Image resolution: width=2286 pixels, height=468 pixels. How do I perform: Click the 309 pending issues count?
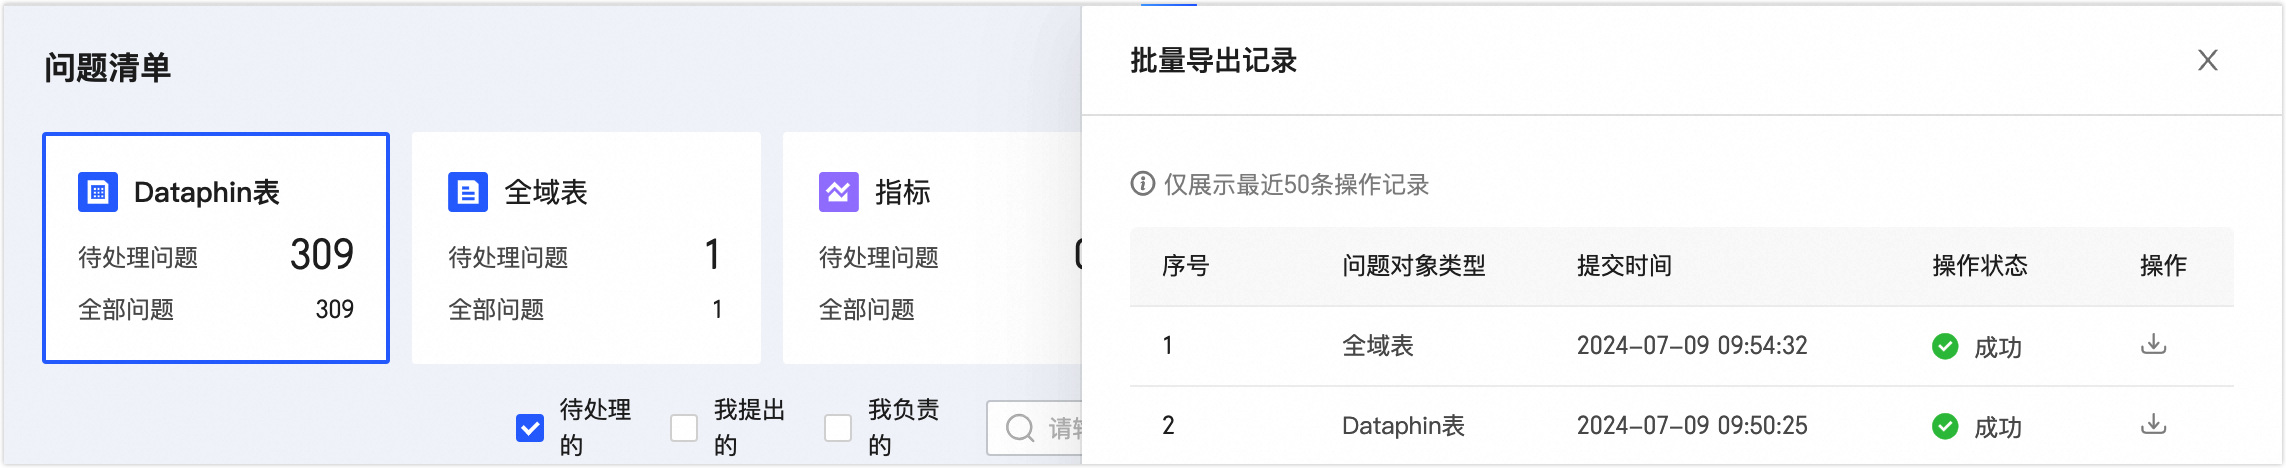321,255
